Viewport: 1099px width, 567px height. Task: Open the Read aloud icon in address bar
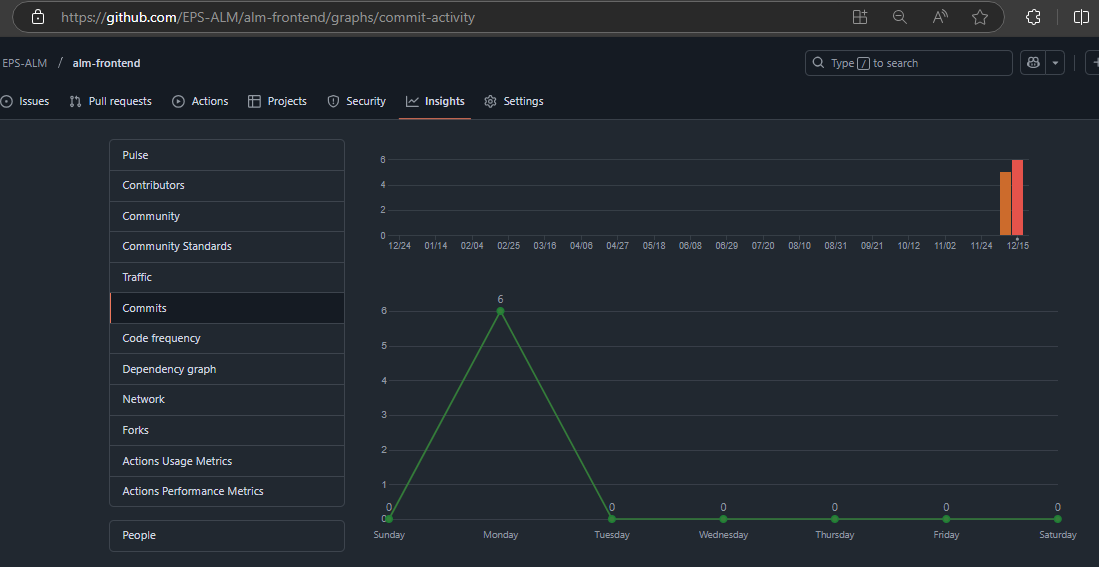pos(940,17)
